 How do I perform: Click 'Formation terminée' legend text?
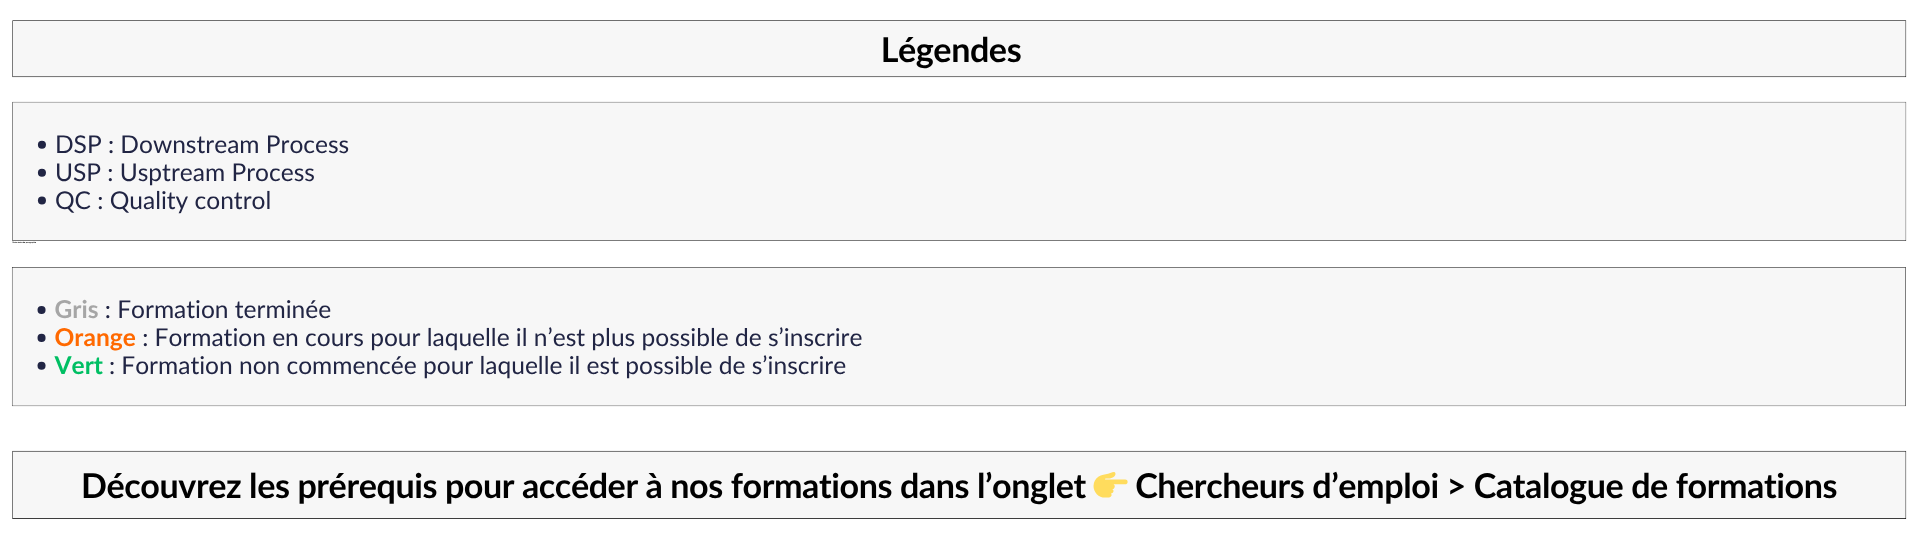pos(224,310)
